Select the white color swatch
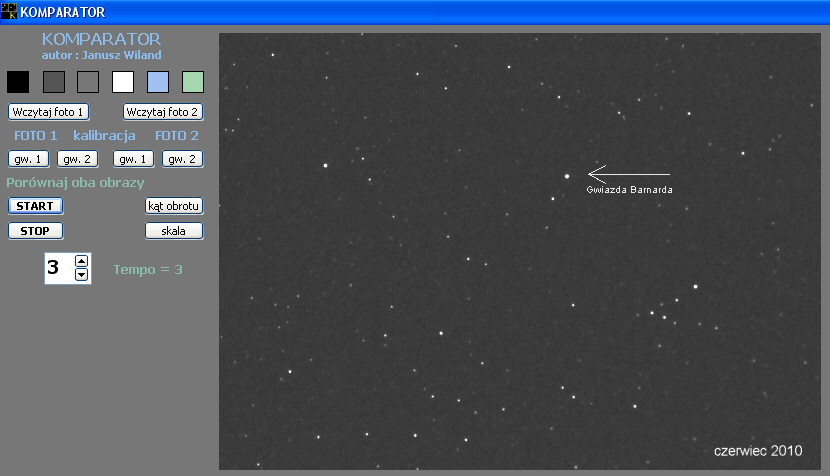The height and width of the screenshot is (476, 830). [123, 82]
